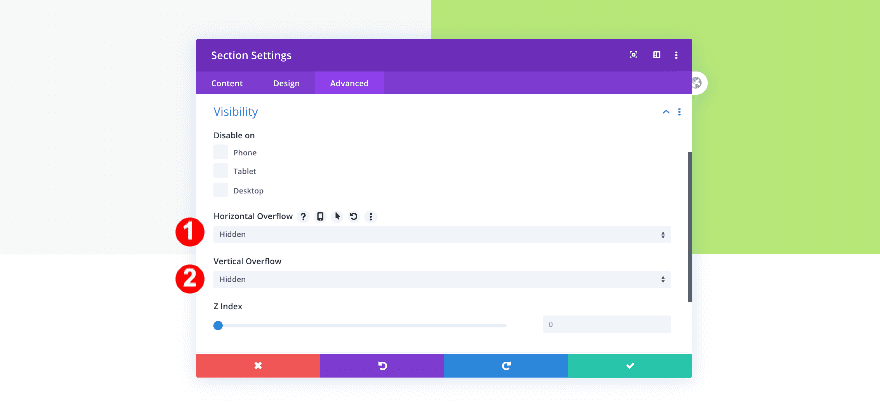Click the Disable on label
Image resolution: width=880 pixels, height=411 pixels.
click(234, 135)
